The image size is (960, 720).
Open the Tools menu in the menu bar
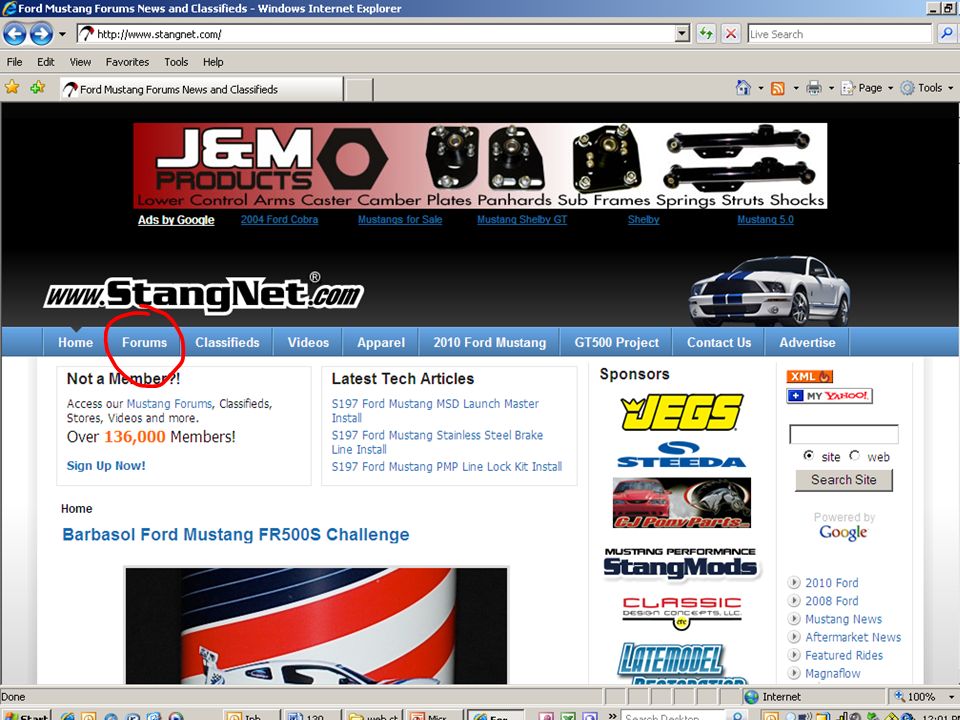[176, 62]
